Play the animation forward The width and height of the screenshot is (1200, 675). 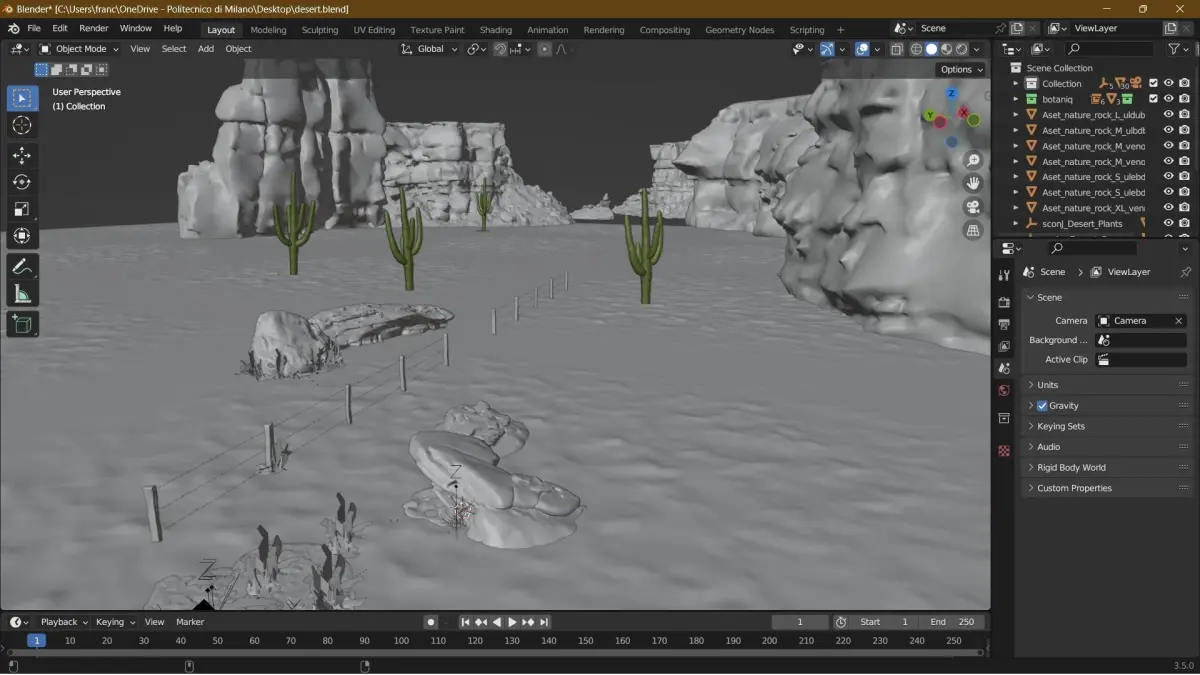pos(513,622)
